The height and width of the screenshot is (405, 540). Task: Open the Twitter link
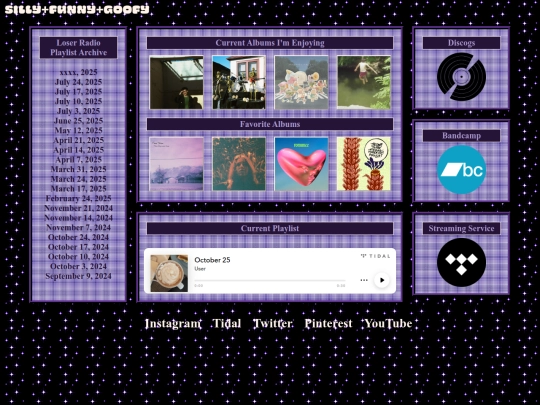[x=273, y=323]
